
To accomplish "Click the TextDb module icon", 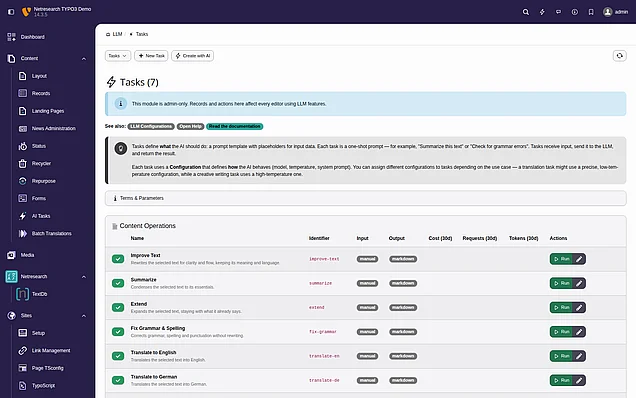I will click(22, 294).
